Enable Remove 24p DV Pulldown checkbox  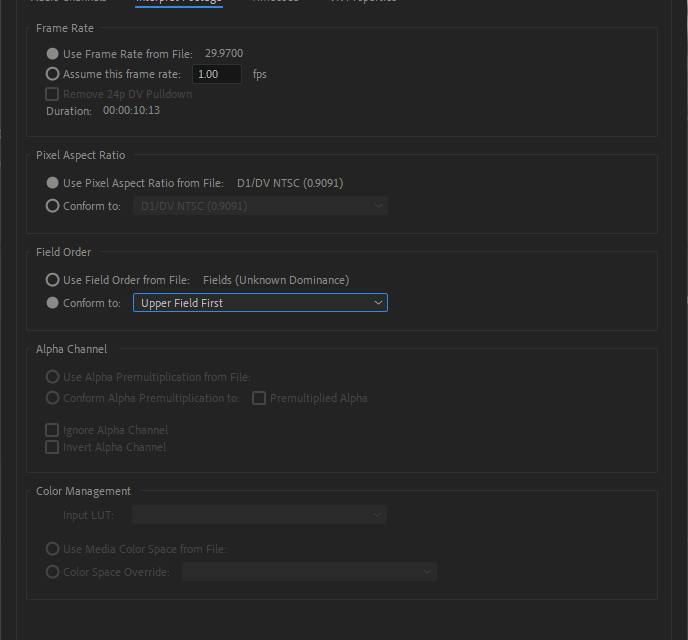tap(53, 94)
